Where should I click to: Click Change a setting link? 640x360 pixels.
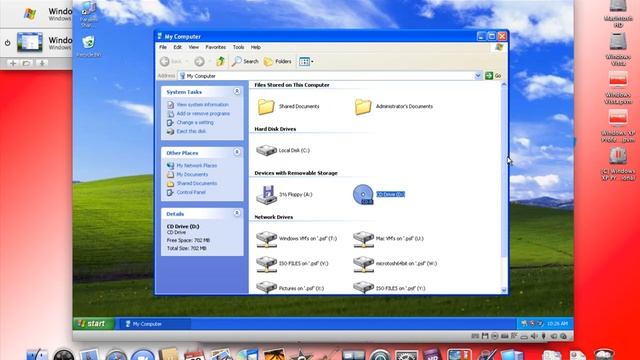(195, 122)
